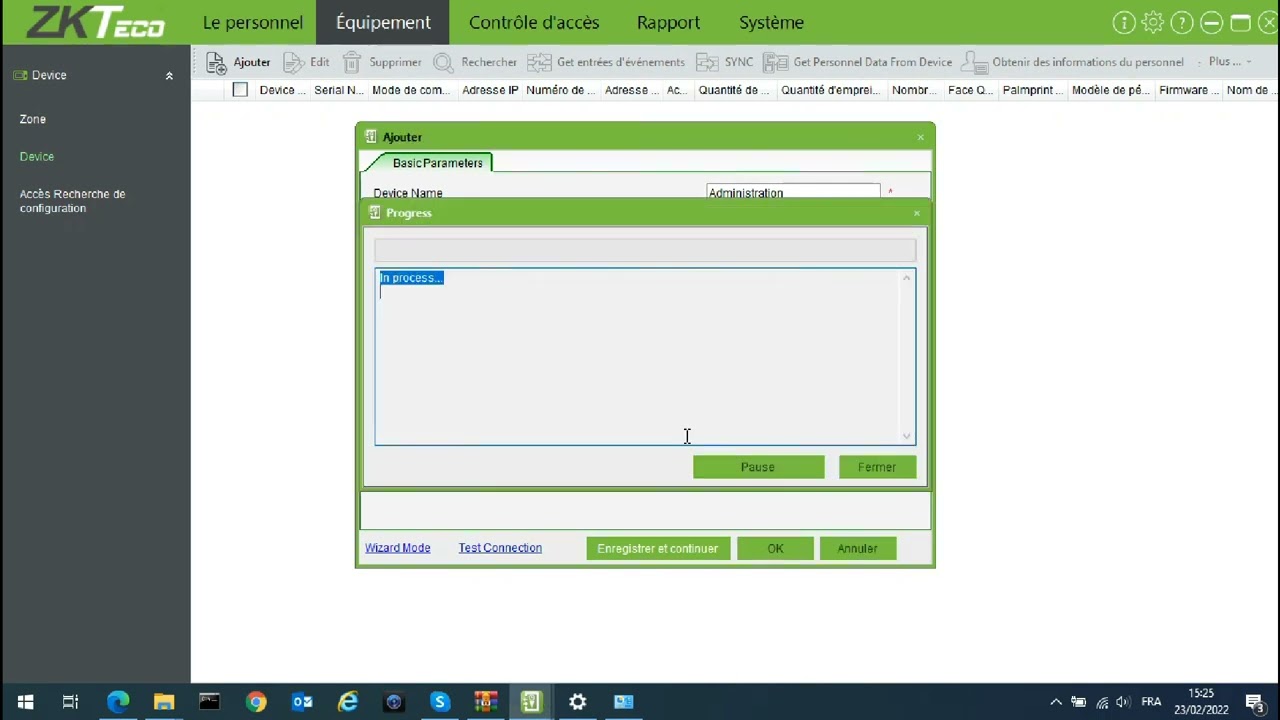Select Device in the sidebar list
Screen dimensions: 1280x720
coord(37,157)
